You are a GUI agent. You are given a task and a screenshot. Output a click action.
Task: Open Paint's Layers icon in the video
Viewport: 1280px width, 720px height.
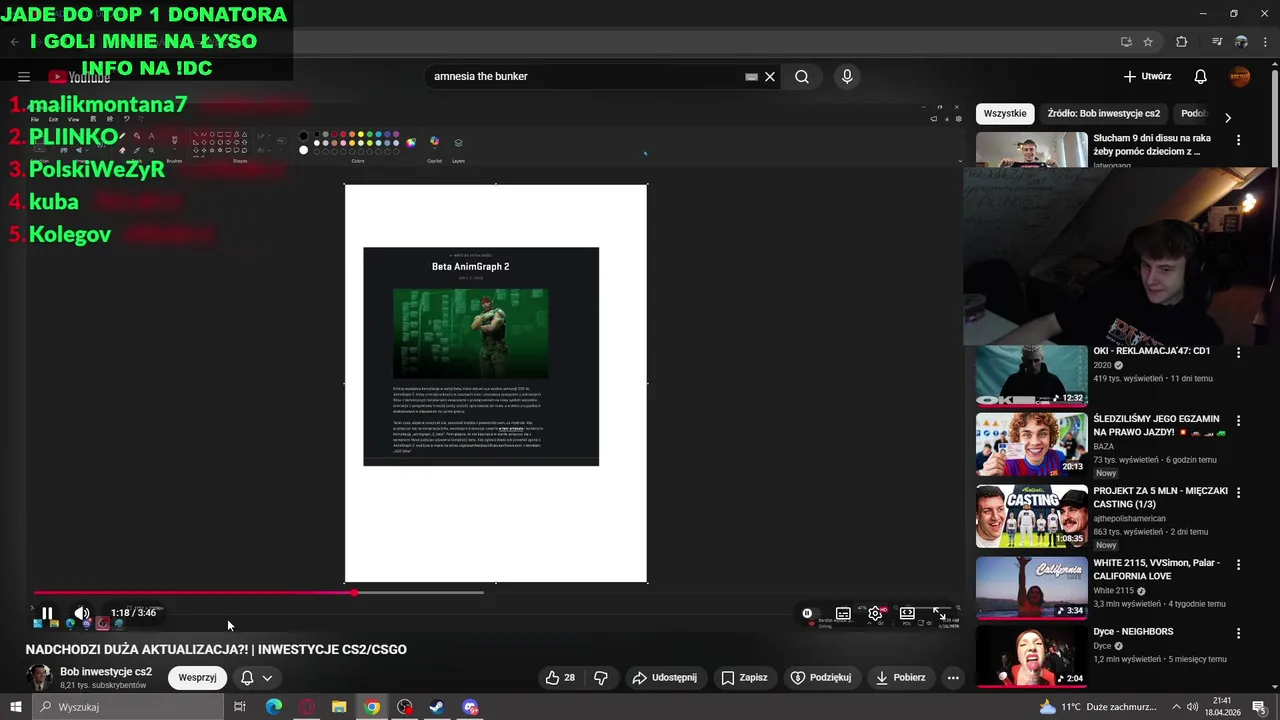(458, 143)
